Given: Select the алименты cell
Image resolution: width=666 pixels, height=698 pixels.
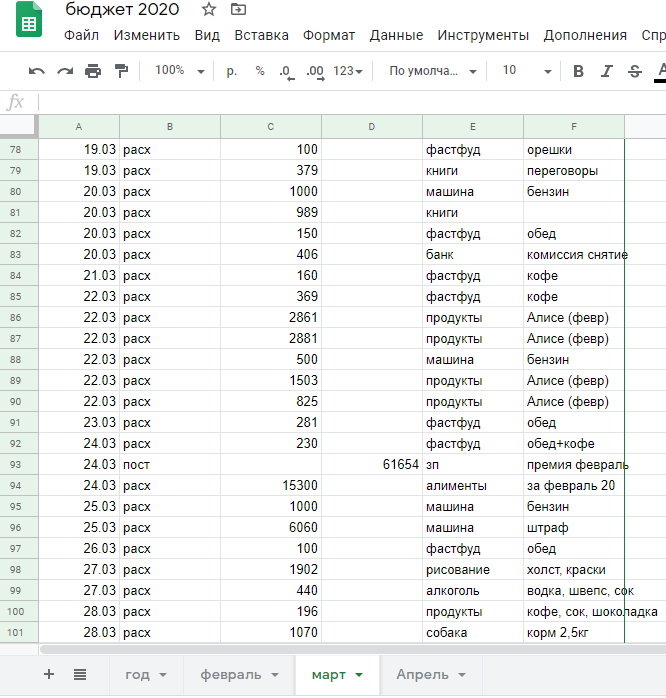Looking at the screenshot, I should point(473,485).
